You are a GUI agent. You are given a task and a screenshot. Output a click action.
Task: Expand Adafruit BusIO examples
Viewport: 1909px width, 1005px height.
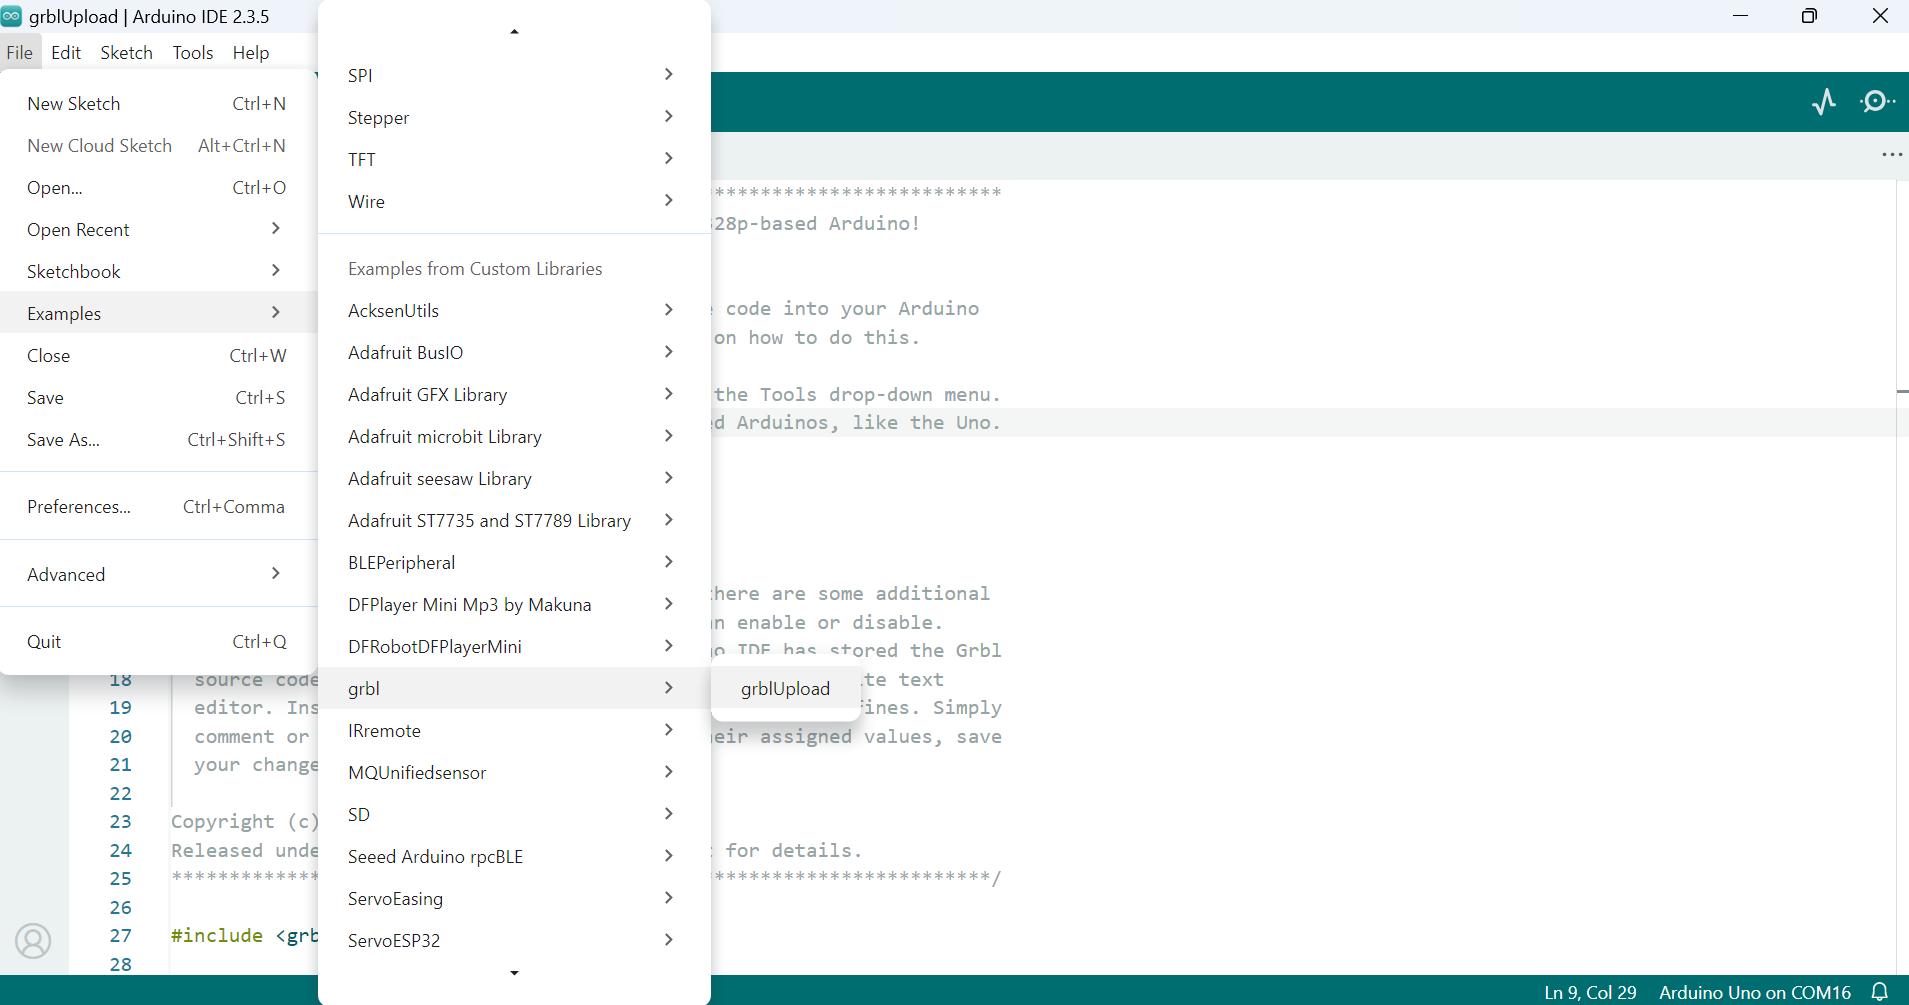coord(514,353)
